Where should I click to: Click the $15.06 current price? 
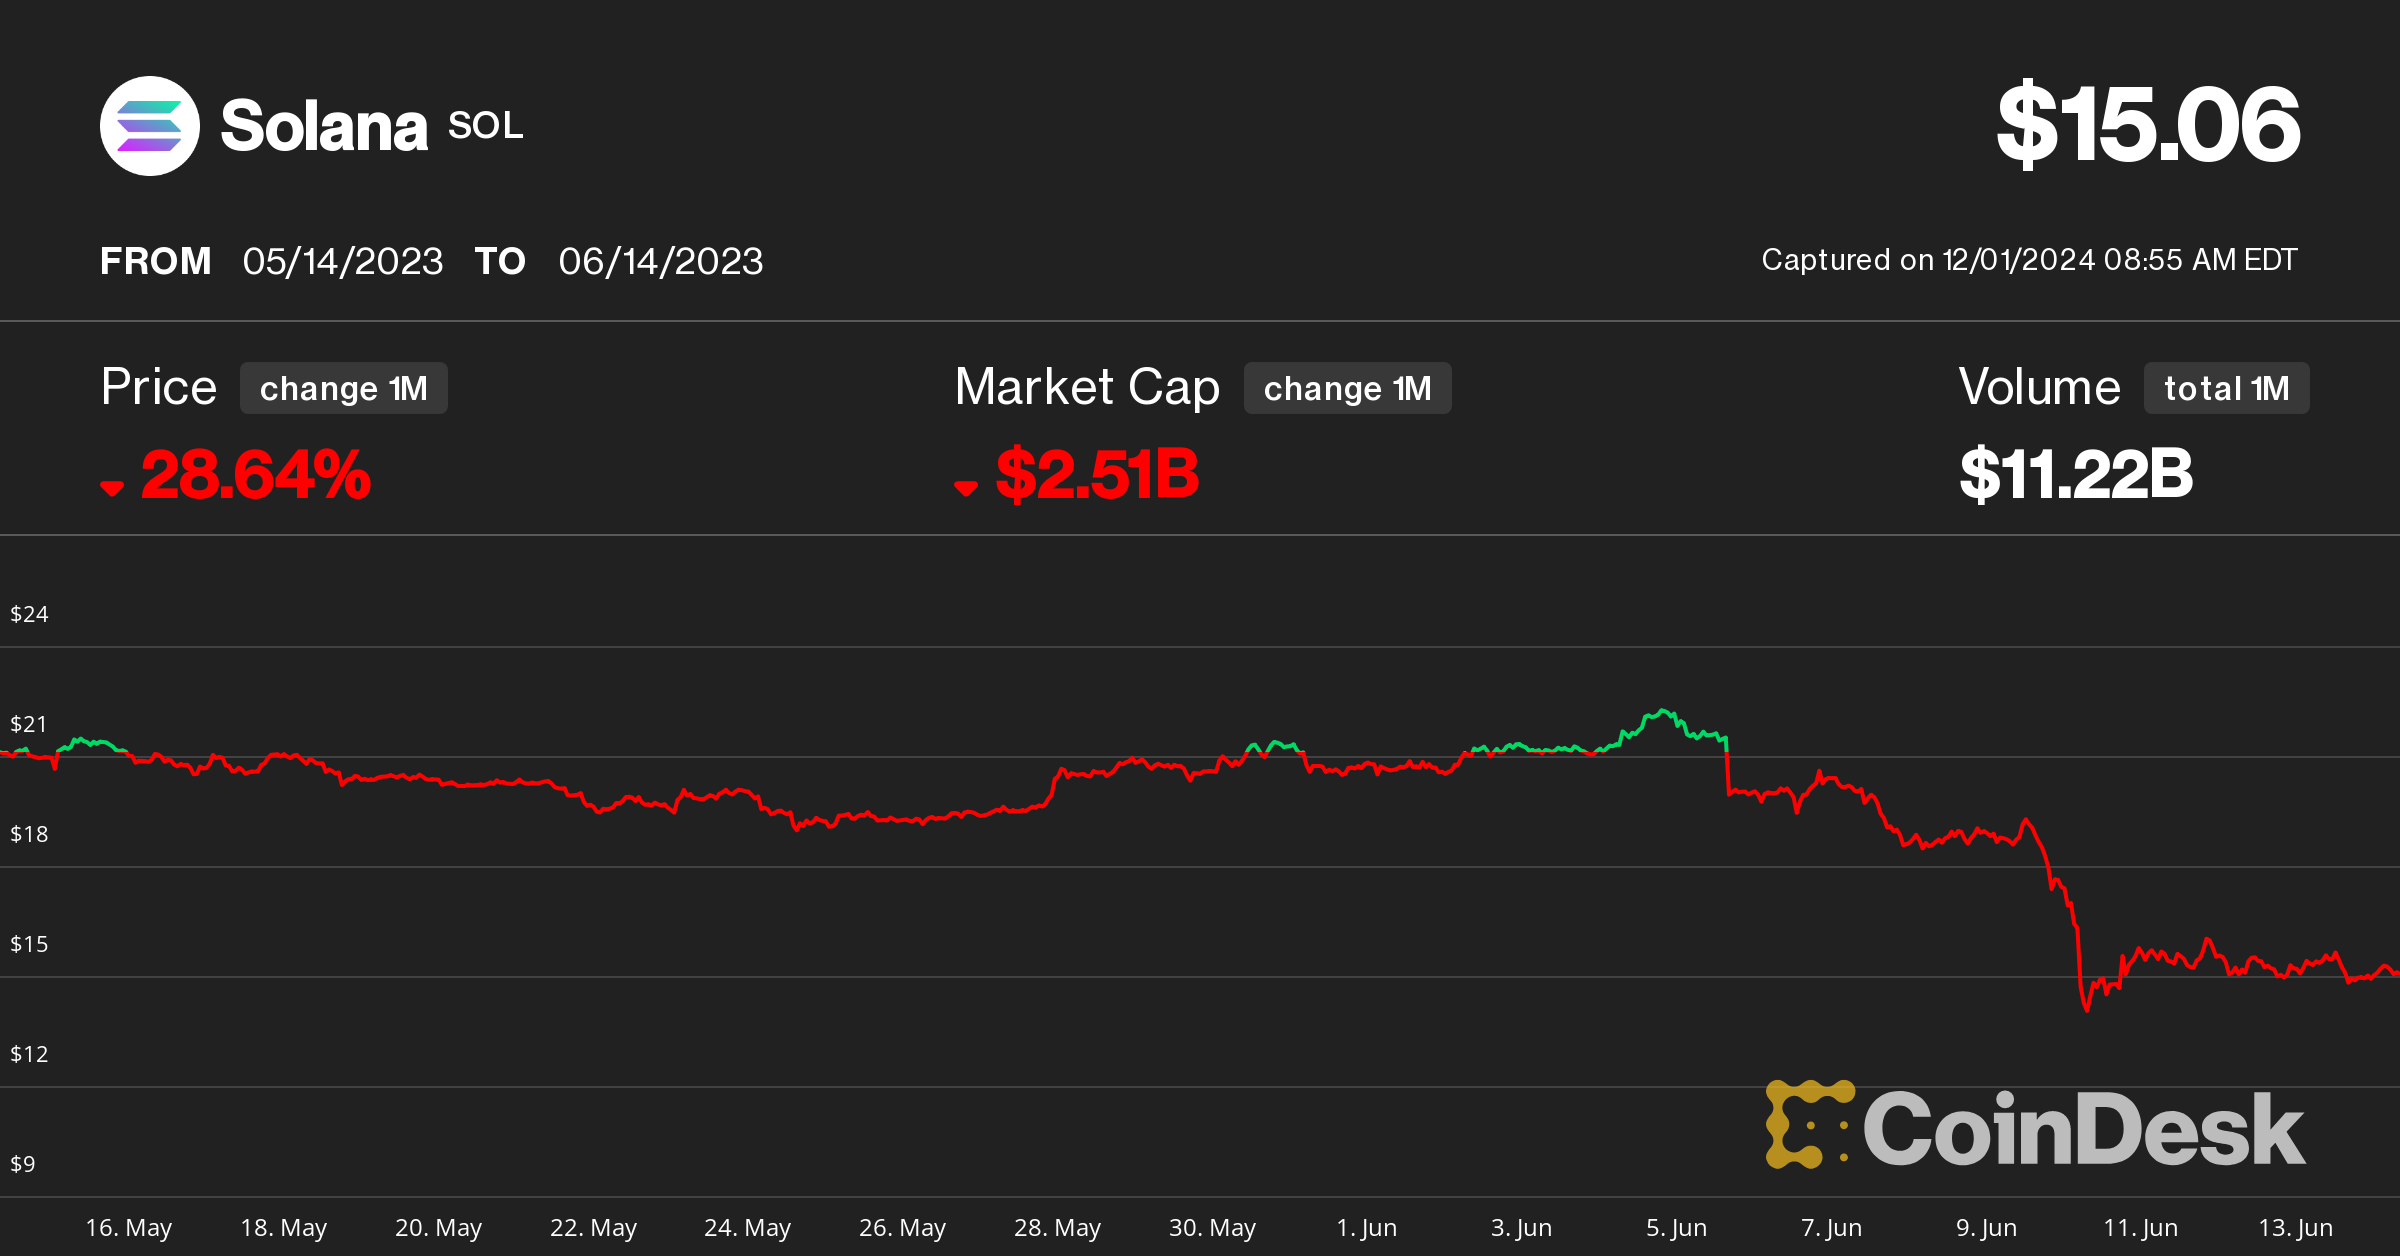(x=2148, y=124)
